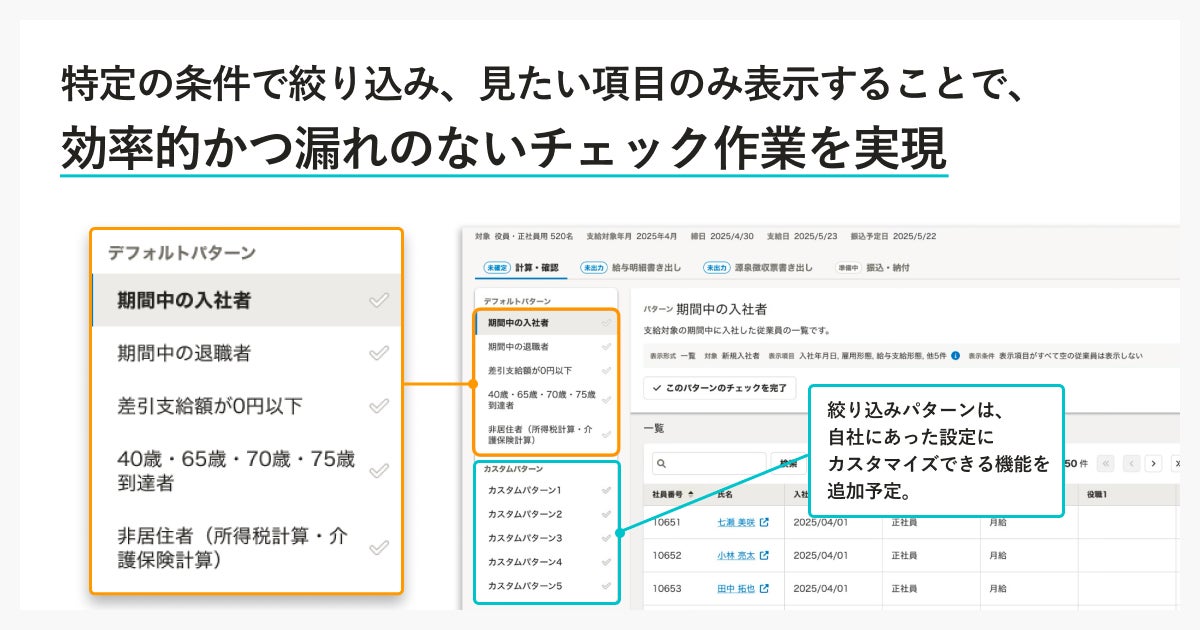Sort by 社員番号 using its arrow icon
Screen dimensions: 1200x630
click(x=691, y=494)
